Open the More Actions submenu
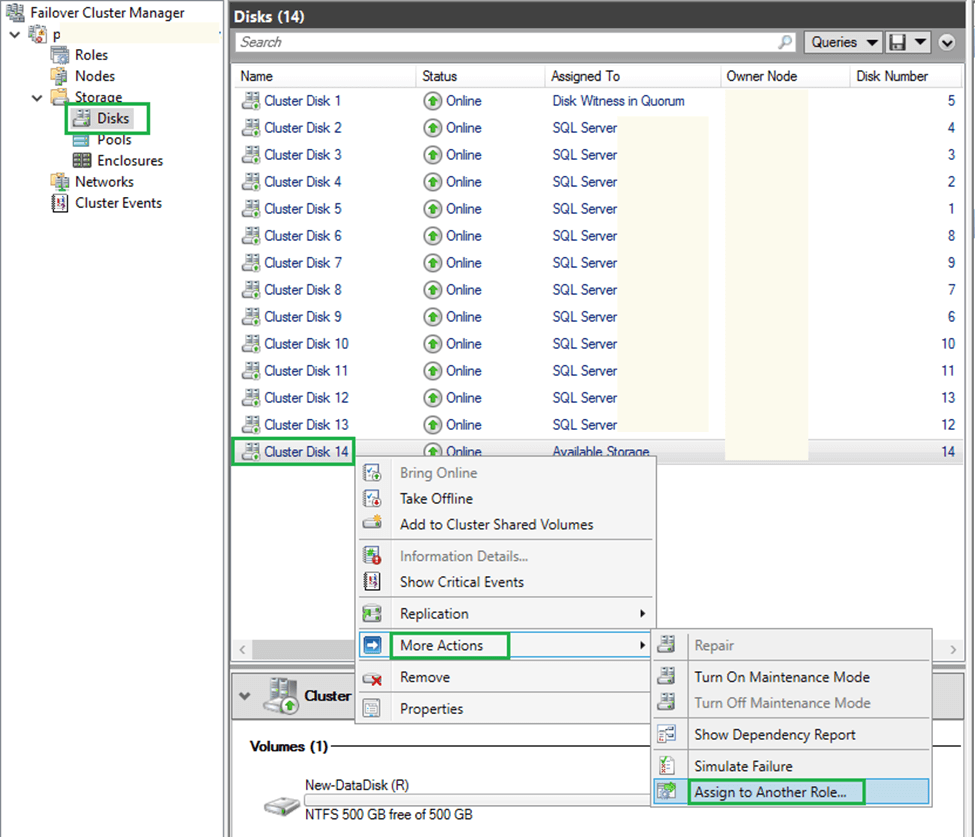This screenshot has width=975, height=837. 506,645
